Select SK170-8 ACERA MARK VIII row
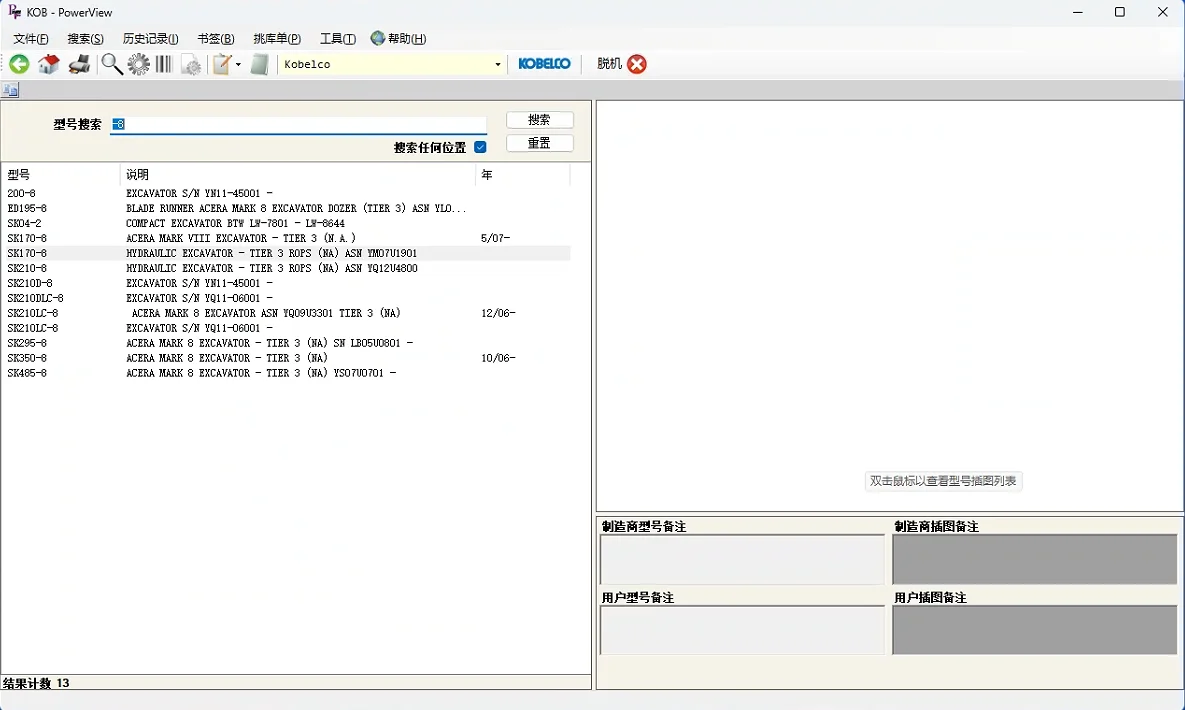Viewport: 1185px width, 710px height. (286, 238)
